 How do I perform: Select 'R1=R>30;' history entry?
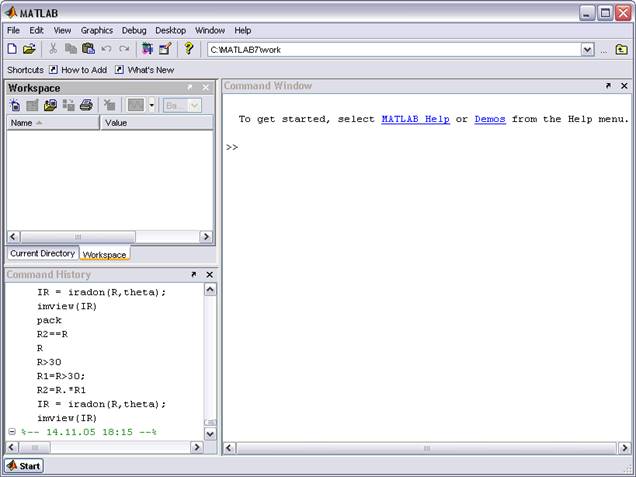point(61,376)
